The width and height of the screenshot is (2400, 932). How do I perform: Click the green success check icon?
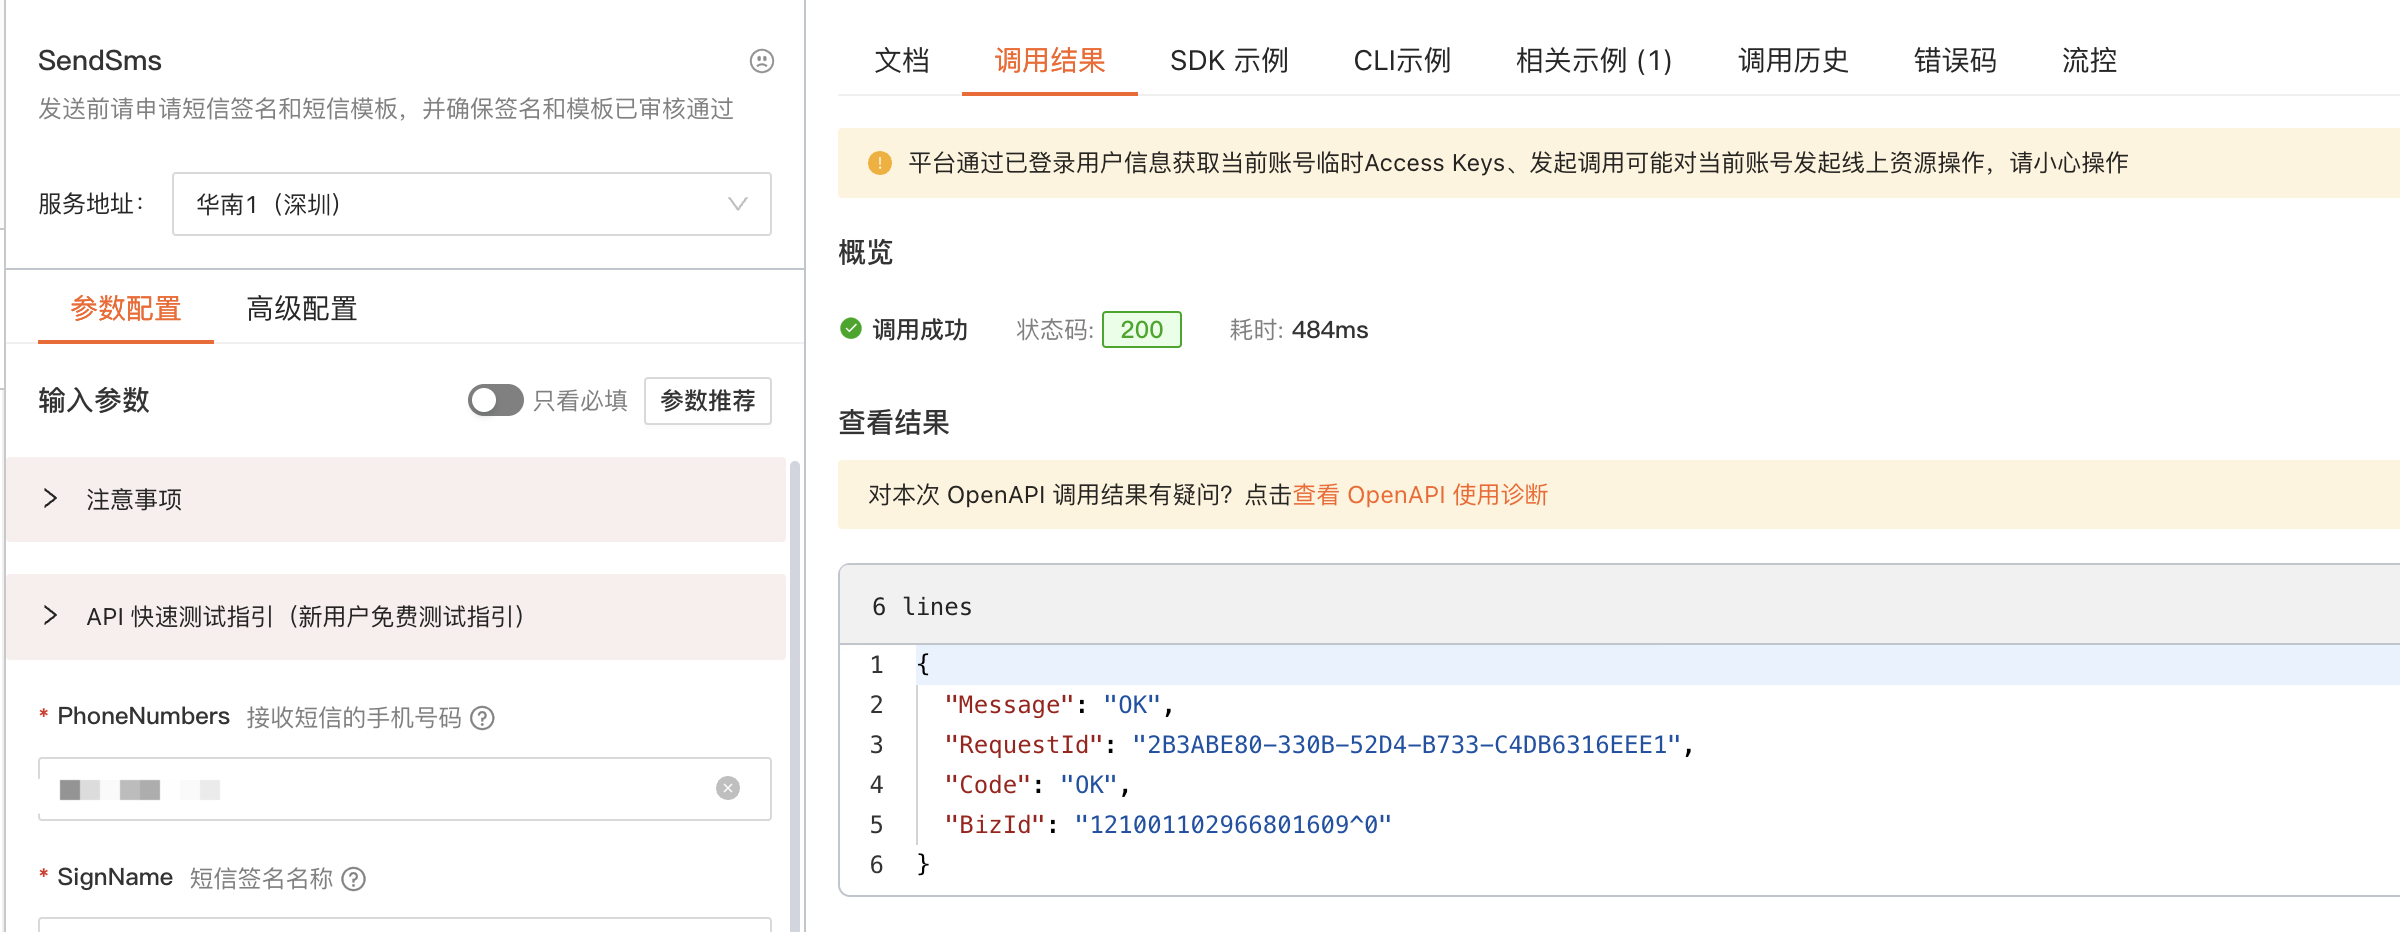(851, 328)
